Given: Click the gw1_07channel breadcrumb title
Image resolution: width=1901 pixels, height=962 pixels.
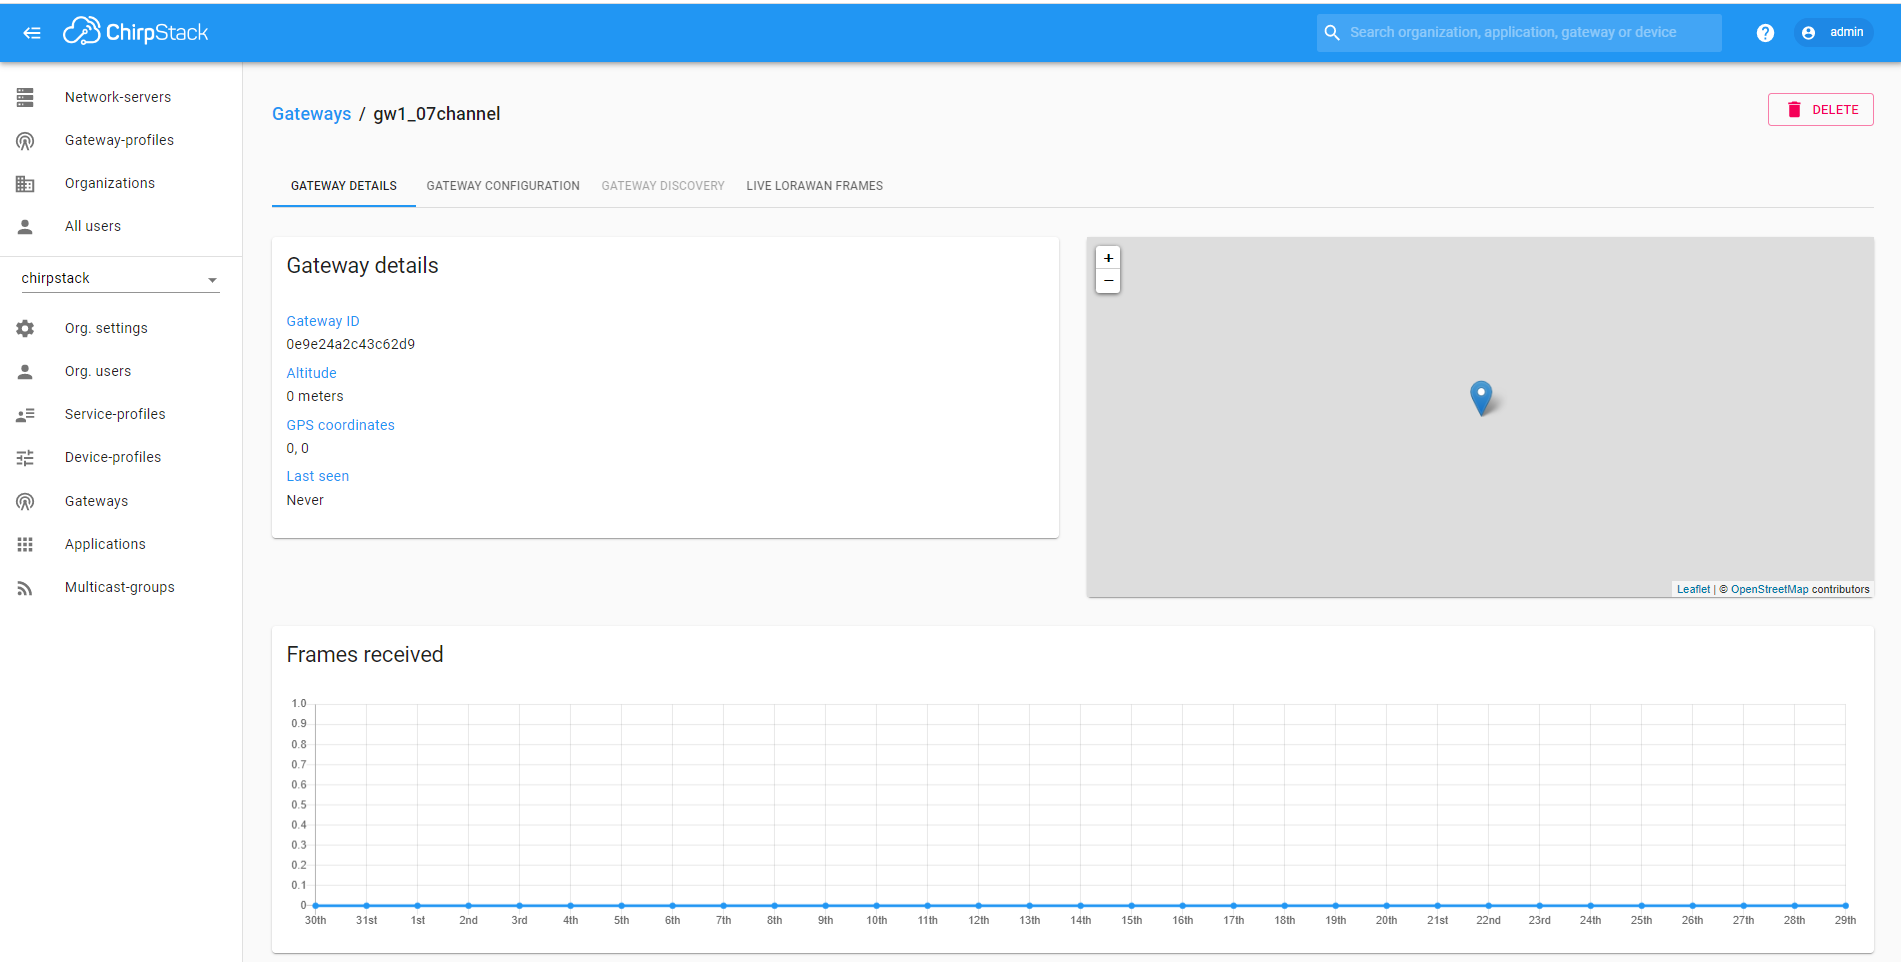Looking at the screenshot, I should click(437, 114).
